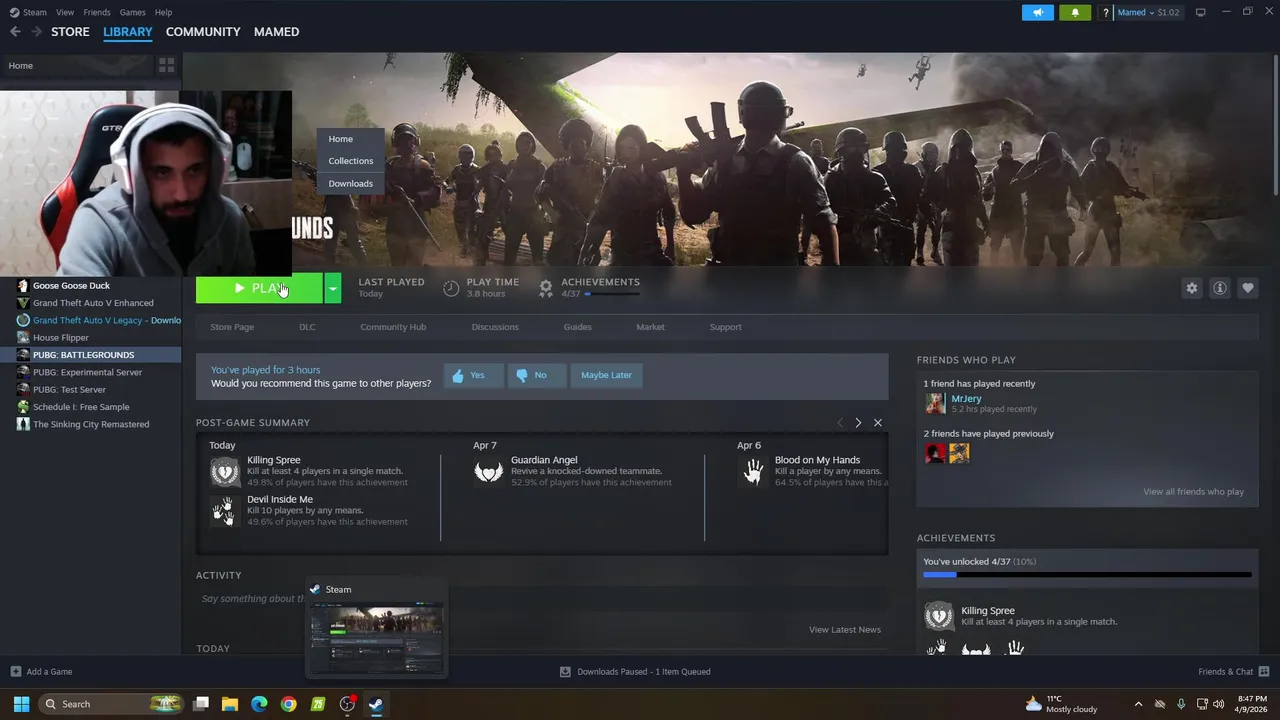The image size is (1280, 720).
Task: Open the question mark help icon
Action: pos(1105,12)
